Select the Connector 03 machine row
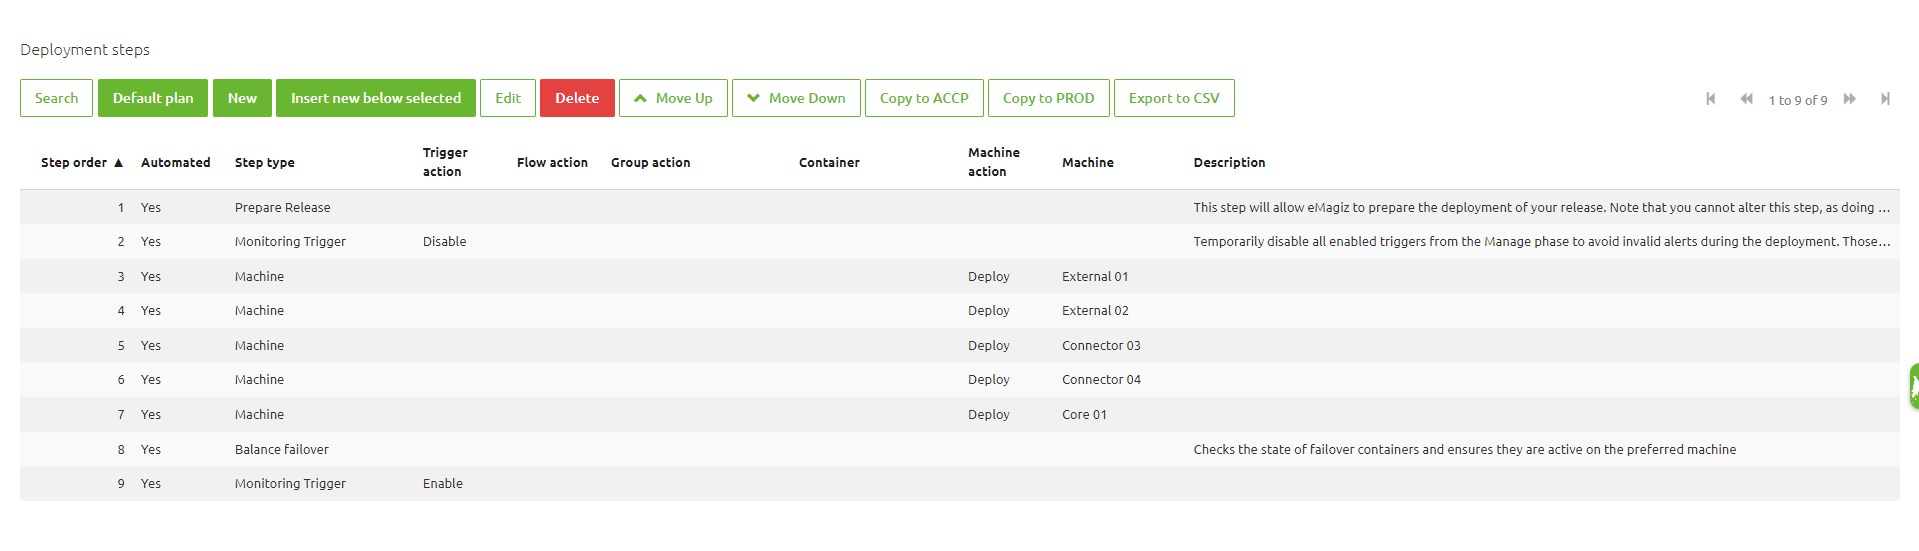 pyautogui.click(x=959, y=345)
